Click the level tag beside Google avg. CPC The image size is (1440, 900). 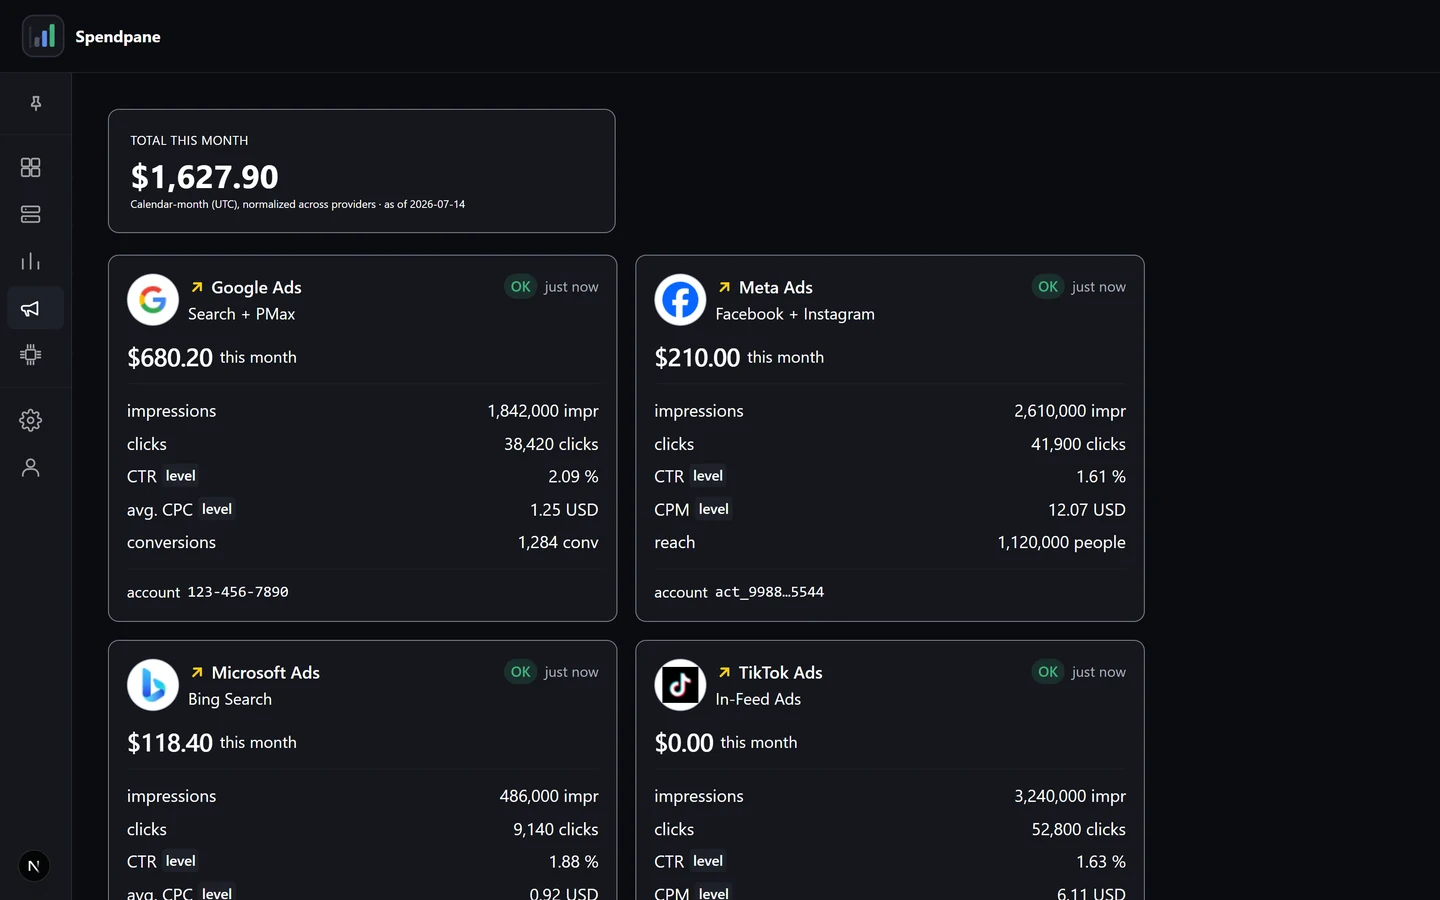click(217, 509)
